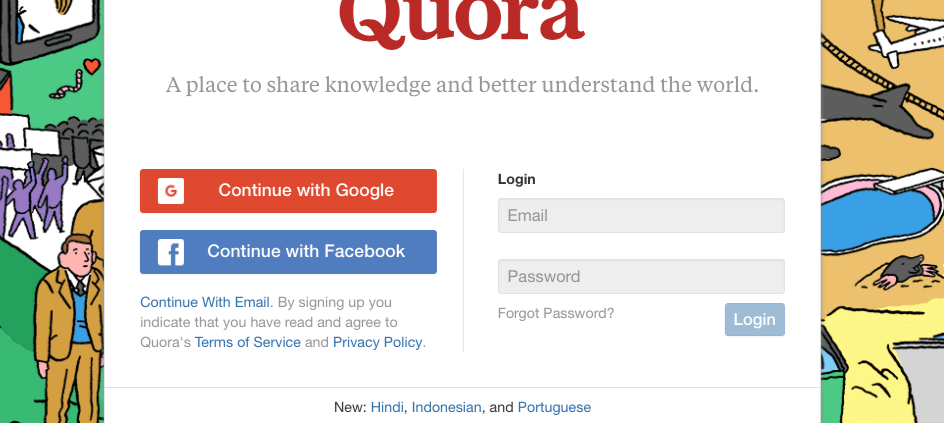Click the Quora logo
This screenshot has height=423, width=944.
(462, 21)
